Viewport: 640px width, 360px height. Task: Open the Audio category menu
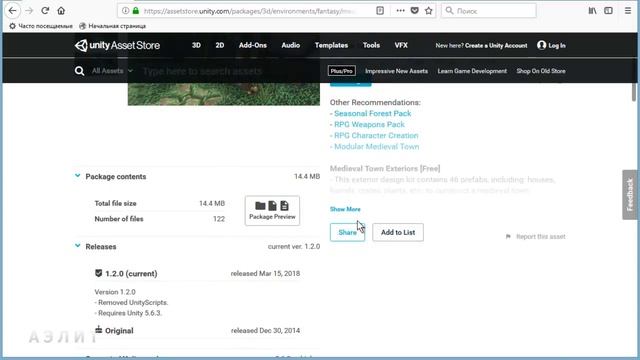291,45
